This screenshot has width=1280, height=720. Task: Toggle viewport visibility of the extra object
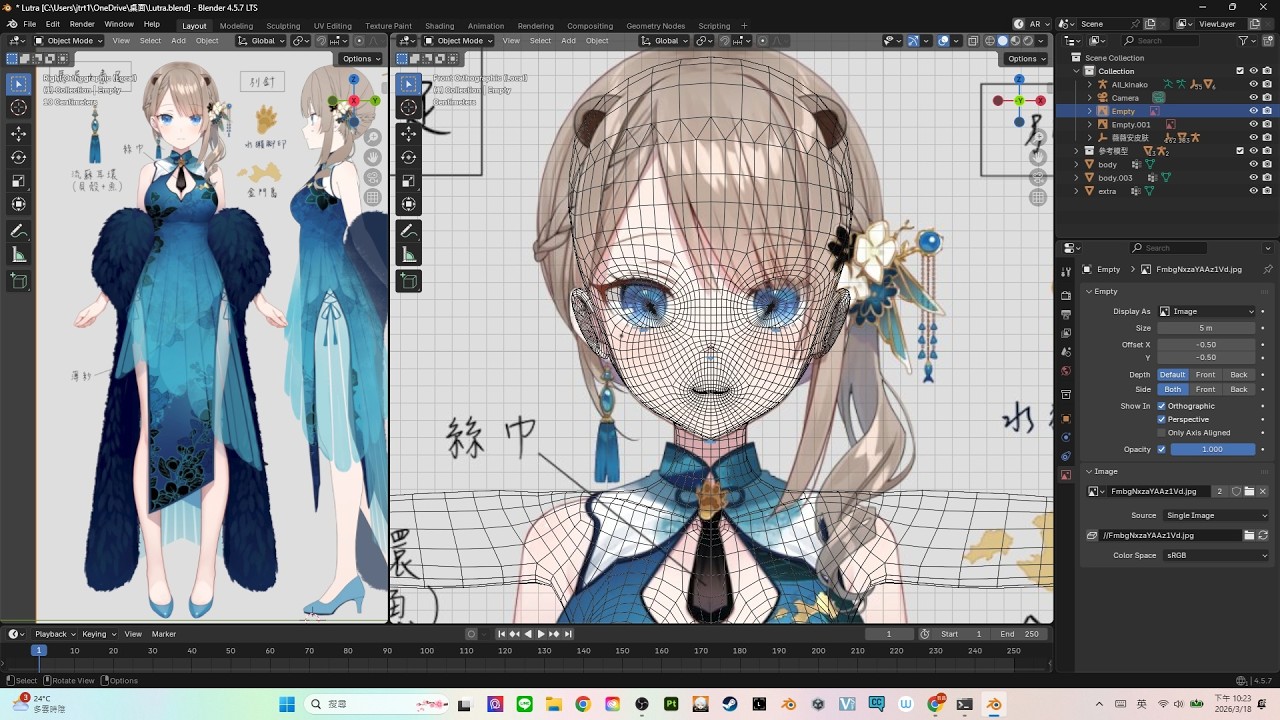[x=1253, y=191]
